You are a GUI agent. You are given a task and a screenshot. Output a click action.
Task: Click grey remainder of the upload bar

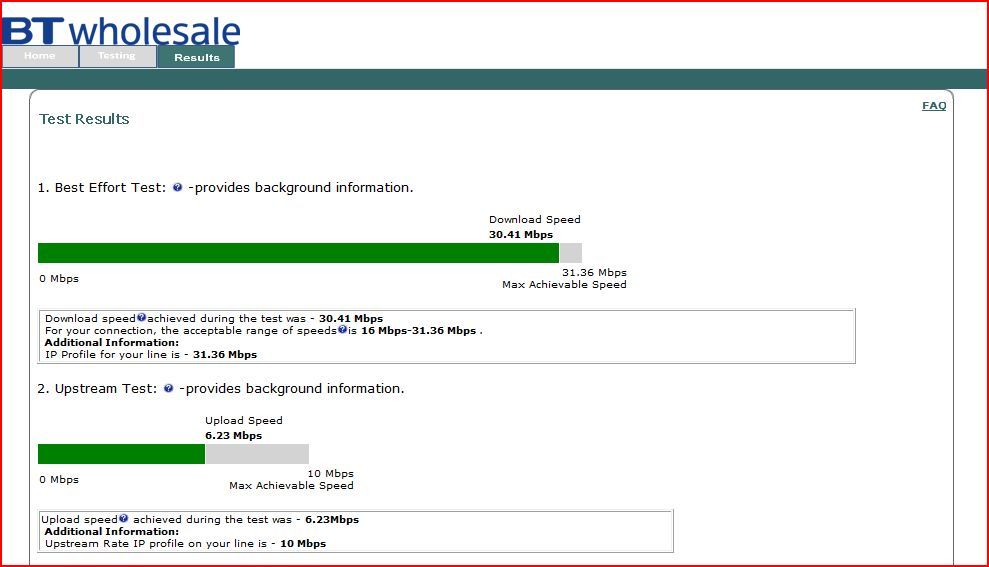coord(257,454)
